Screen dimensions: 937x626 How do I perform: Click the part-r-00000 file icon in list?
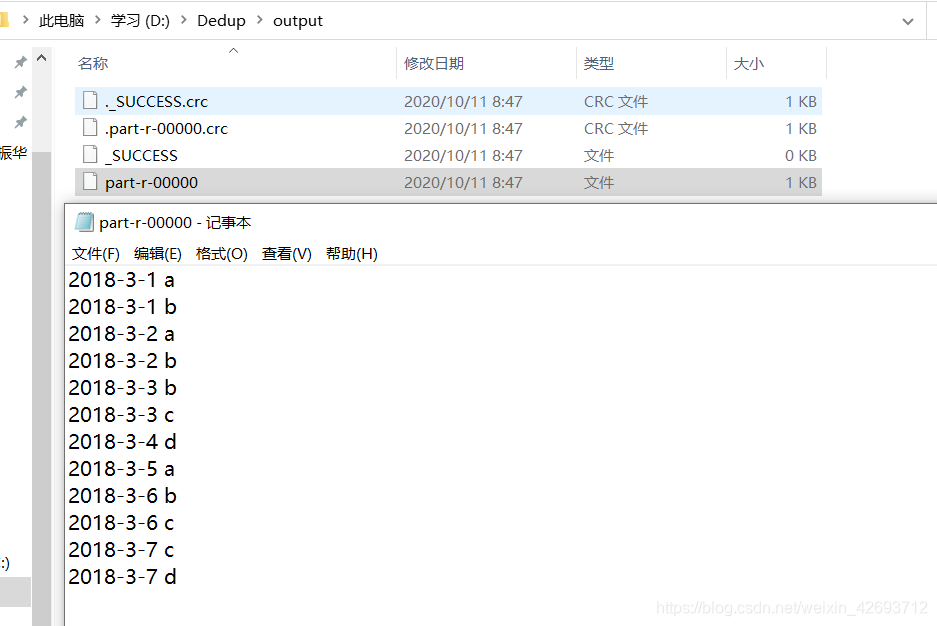90,181
